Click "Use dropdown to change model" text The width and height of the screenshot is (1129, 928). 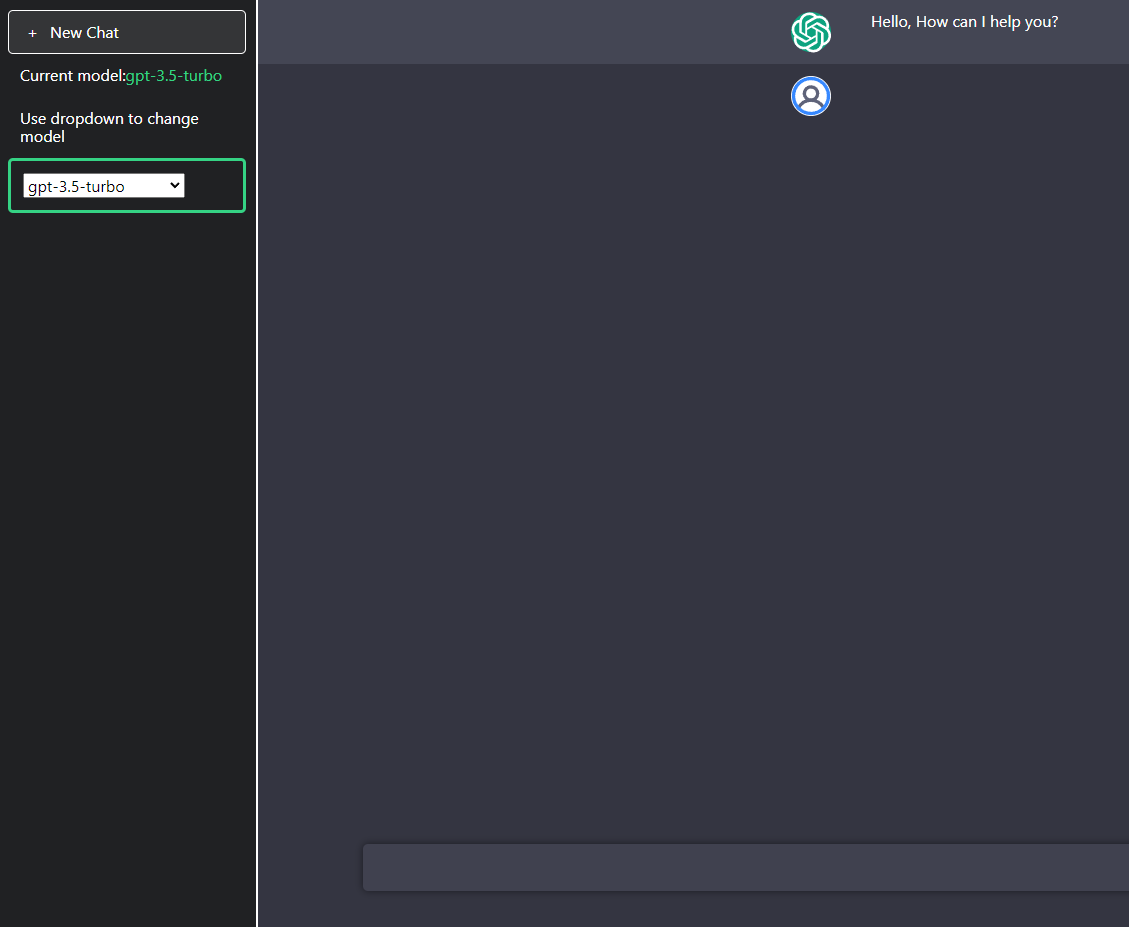point(109,127)
